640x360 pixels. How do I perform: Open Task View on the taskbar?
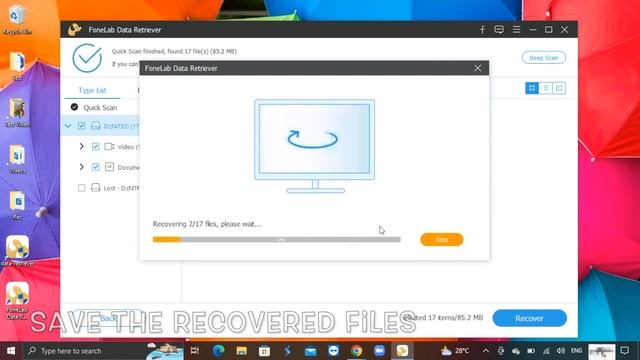tap(195, 351)
